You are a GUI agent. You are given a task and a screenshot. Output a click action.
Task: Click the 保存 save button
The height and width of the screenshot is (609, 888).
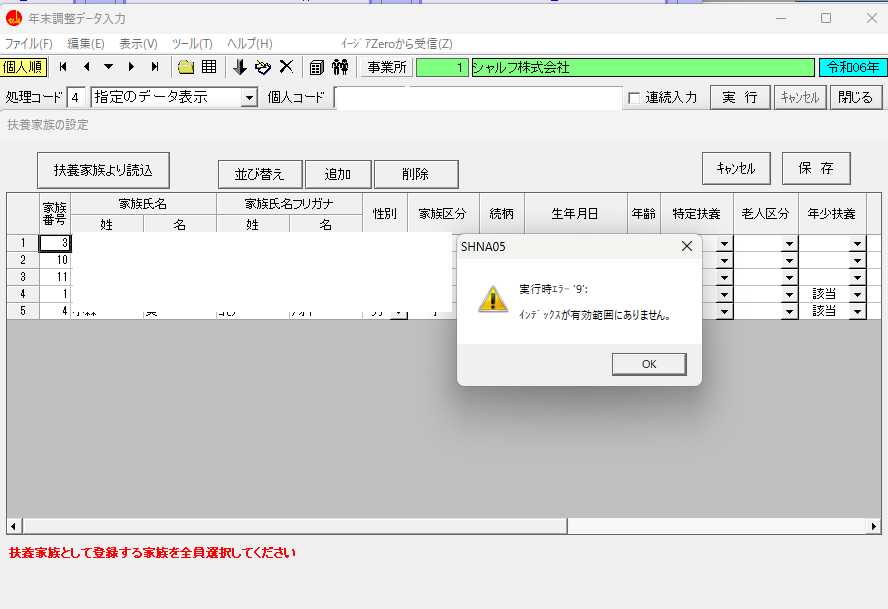click(x=816, y=169)
